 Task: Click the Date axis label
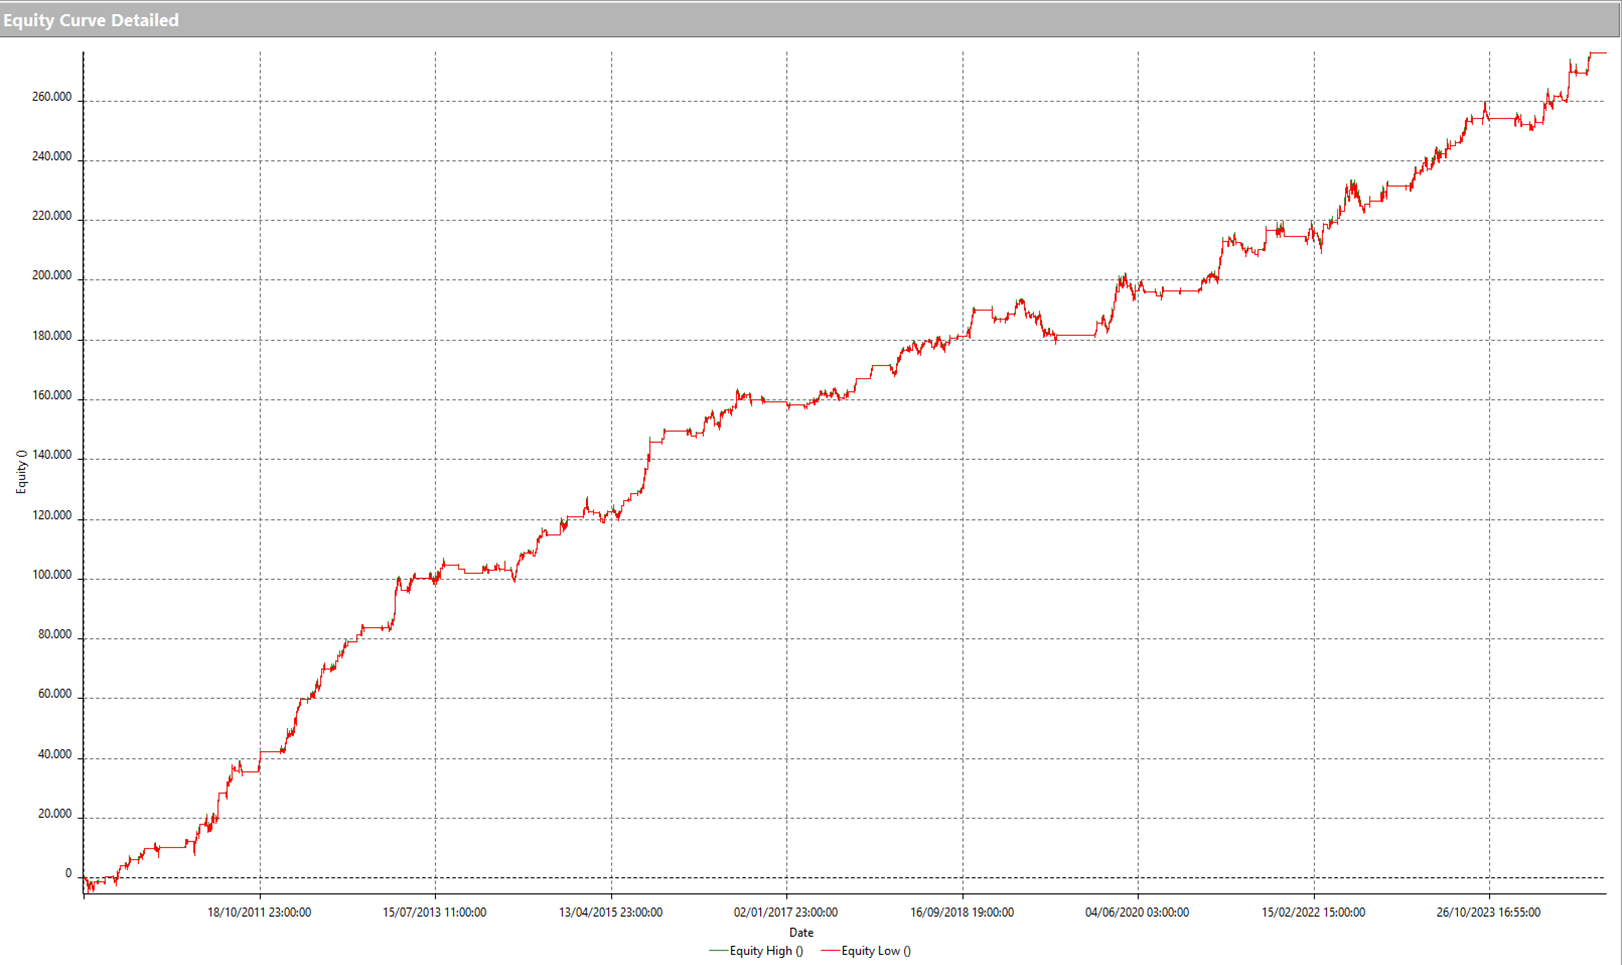(800, 932)
